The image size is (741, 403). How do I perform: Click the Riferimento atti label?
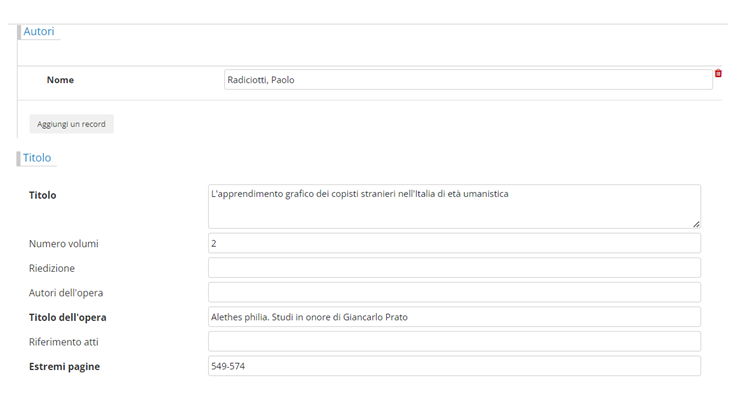64,342
